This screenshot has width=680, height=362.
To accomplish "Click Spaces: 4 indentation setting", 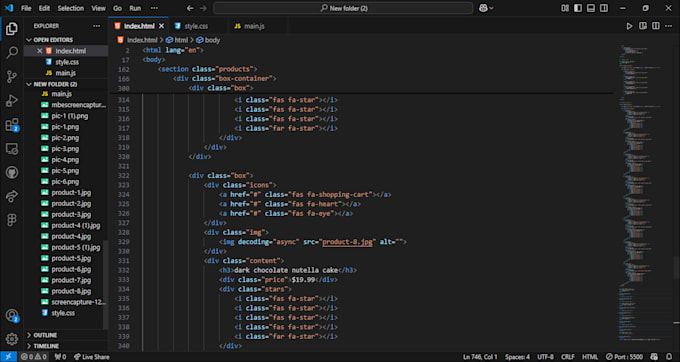I will 517,357.
